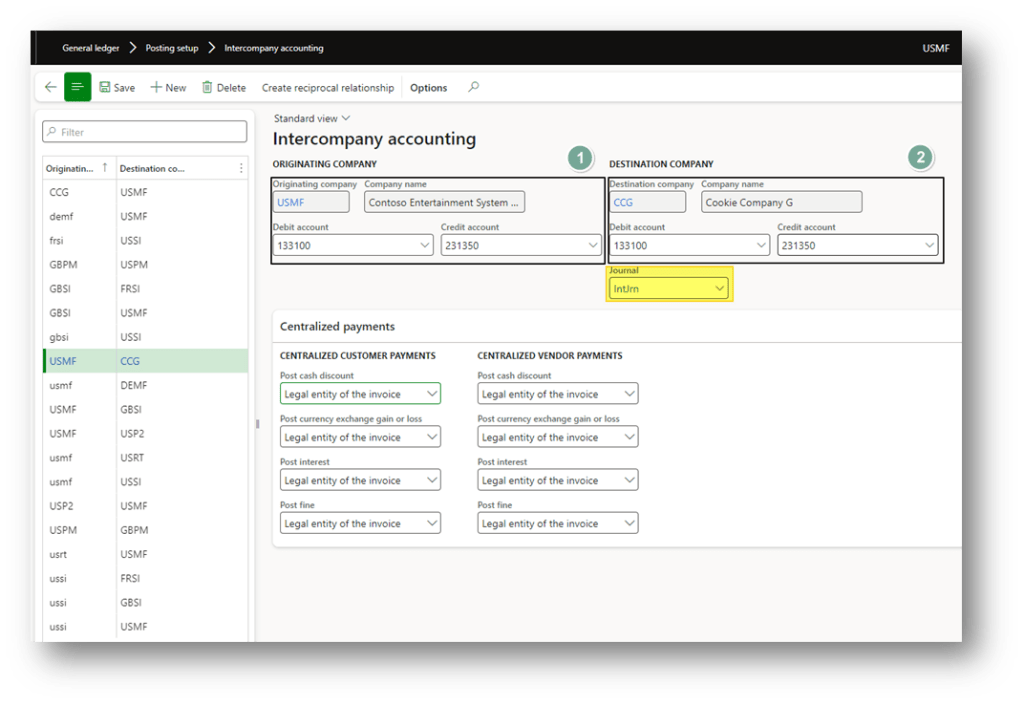Image resolution: width=1024 pixels, height=704 pixels.
Task: Open grid column options three-dot icon
Action: (x=241, y=168)
